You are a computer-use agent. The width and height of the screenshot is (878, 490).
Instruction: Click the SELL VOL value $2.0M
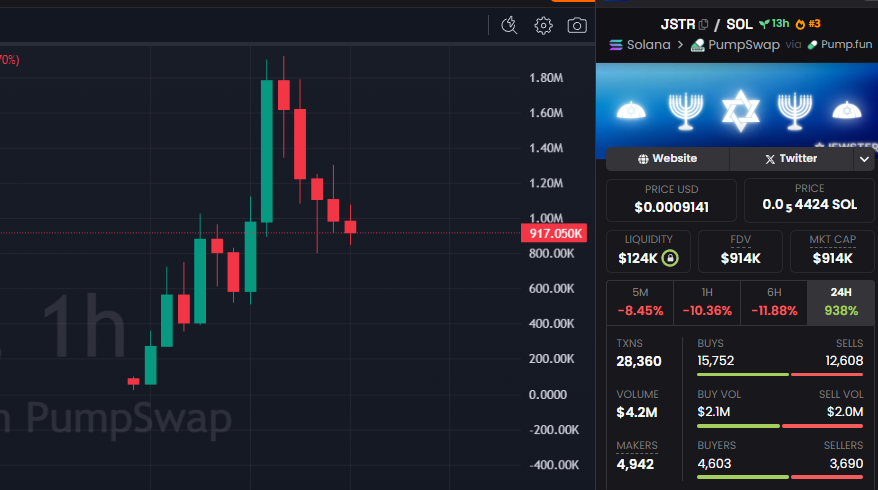[x=845, y=412]
